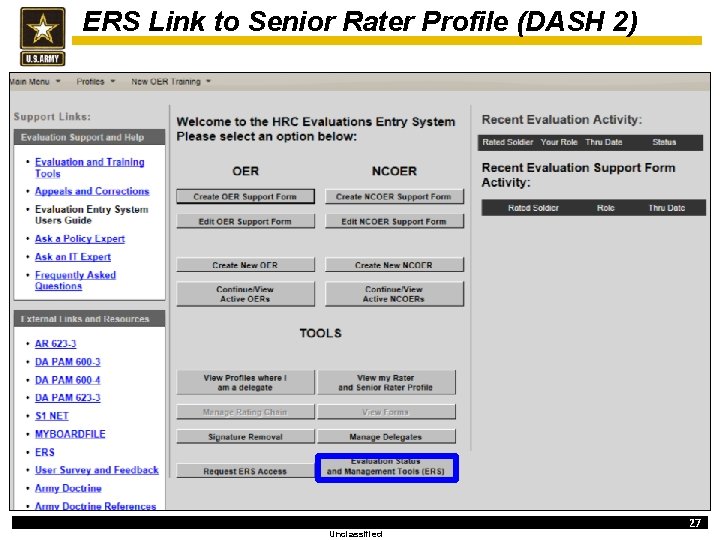Open the ERS external link
720x540 pixels.
click(45, 452)
